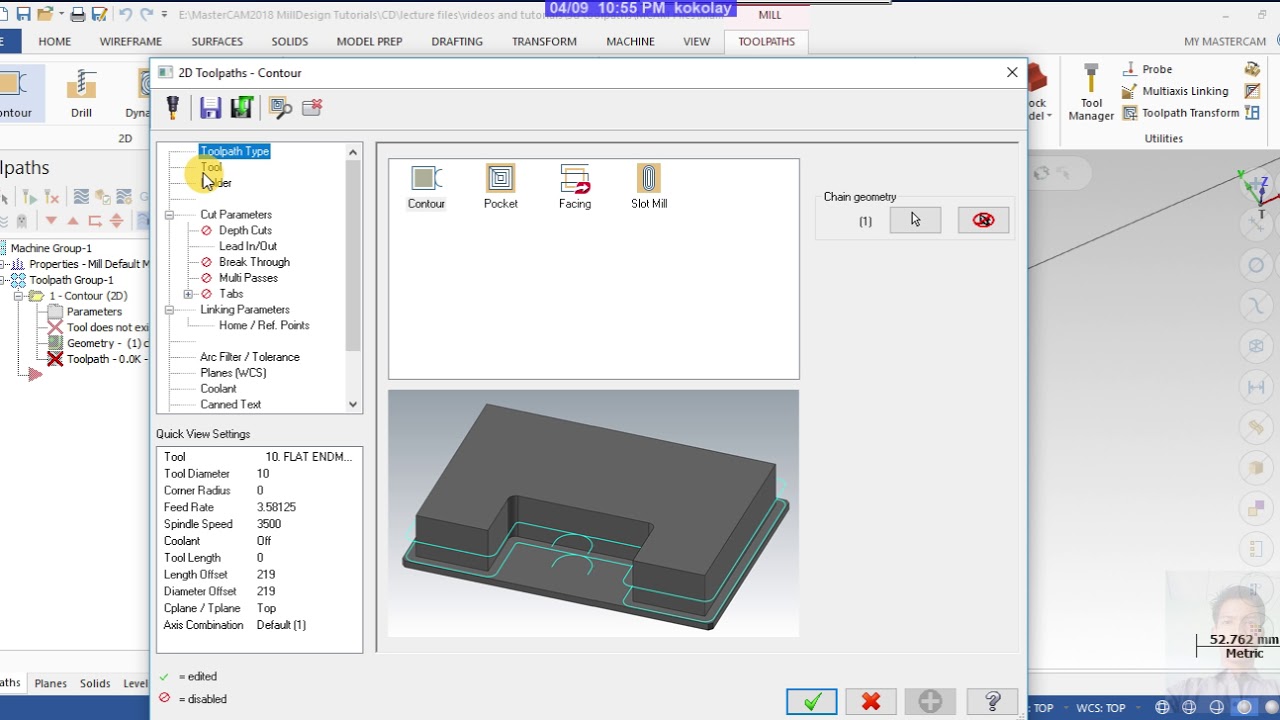The image size is (1280, 720).
Task: Launch Probe from the Utilities group
Action: point(1147,69)
